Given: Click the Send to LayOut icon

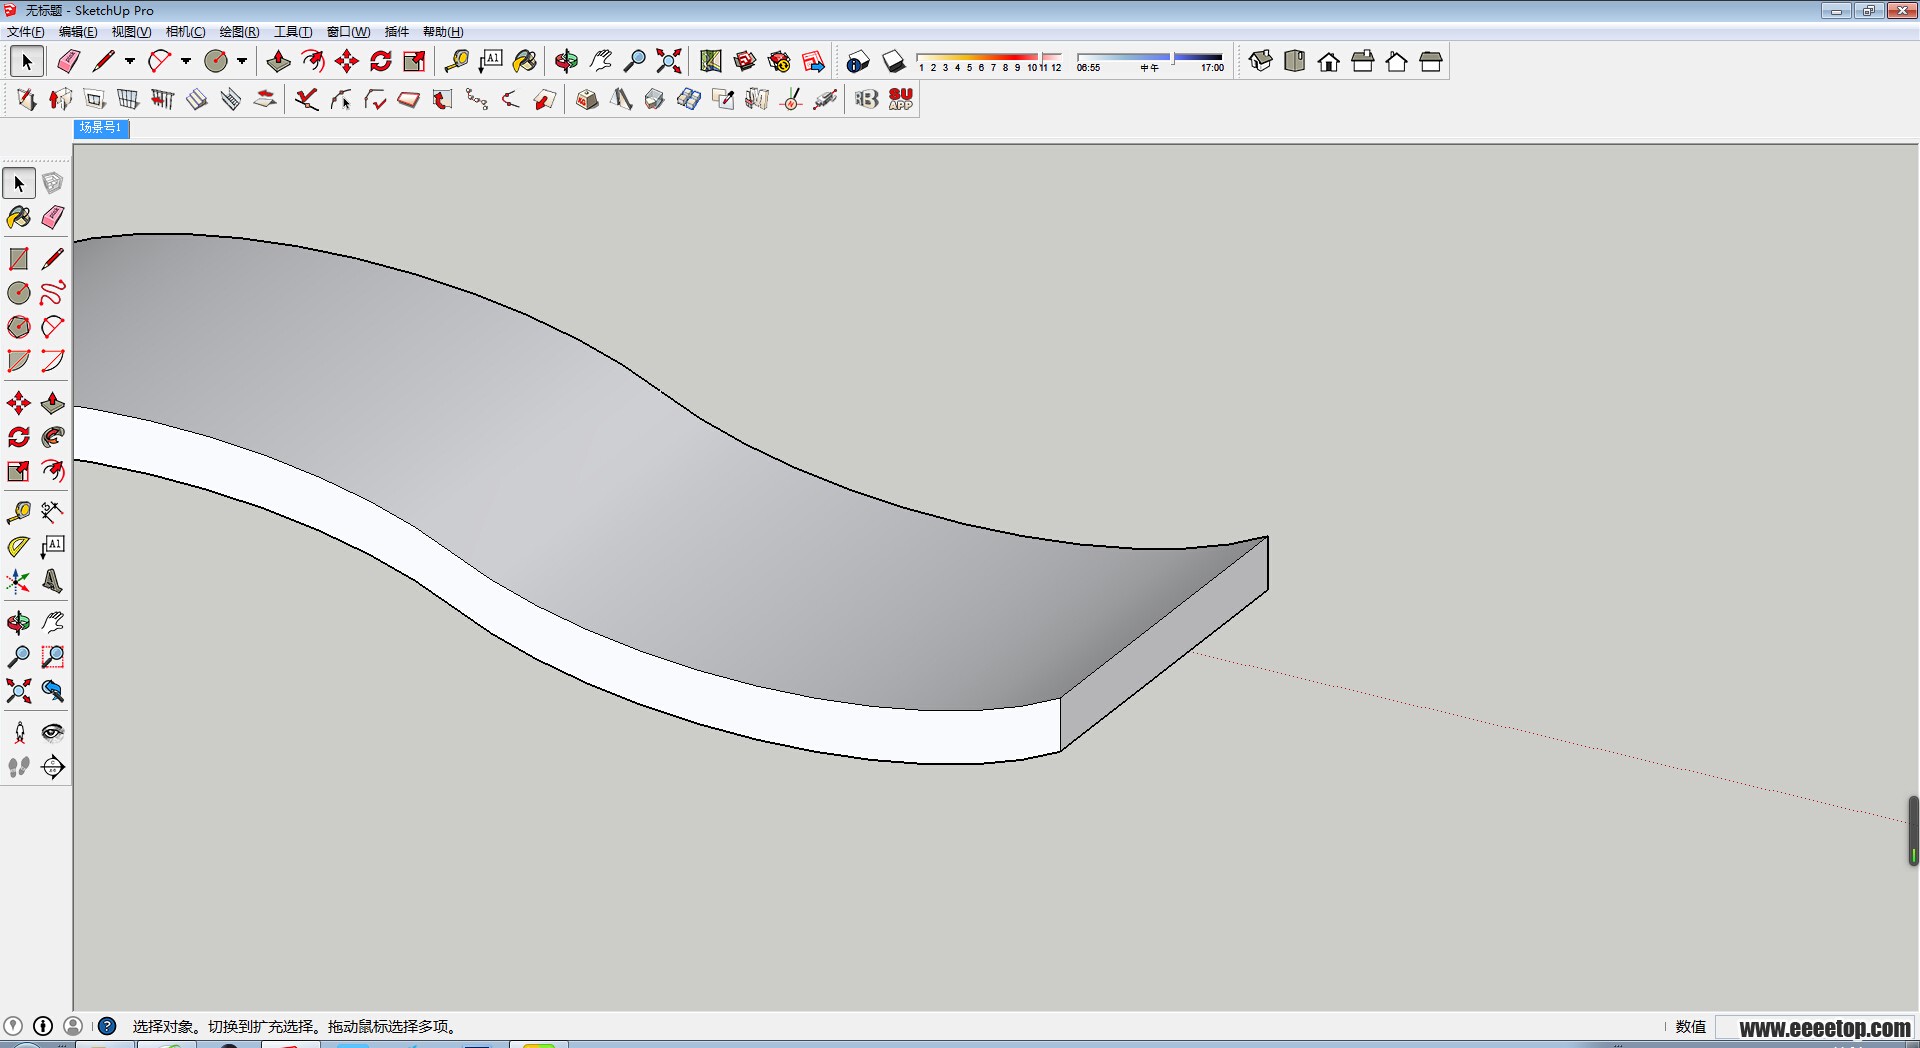Looking at the screenshot, I should pyautogui.click(x=813, y=61).
